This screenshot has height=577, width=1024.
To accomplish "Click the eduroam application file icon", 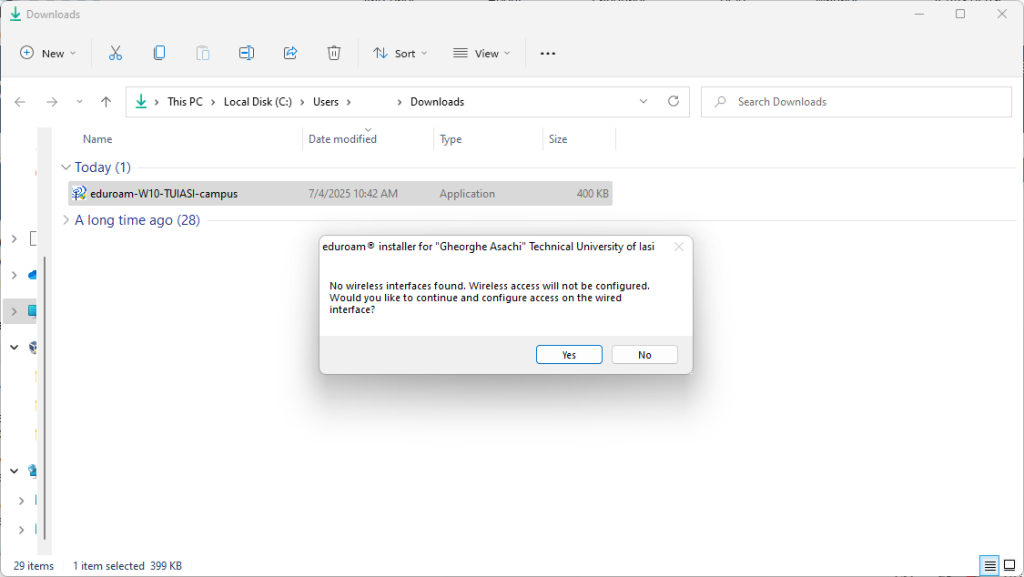I will (79, 193).
